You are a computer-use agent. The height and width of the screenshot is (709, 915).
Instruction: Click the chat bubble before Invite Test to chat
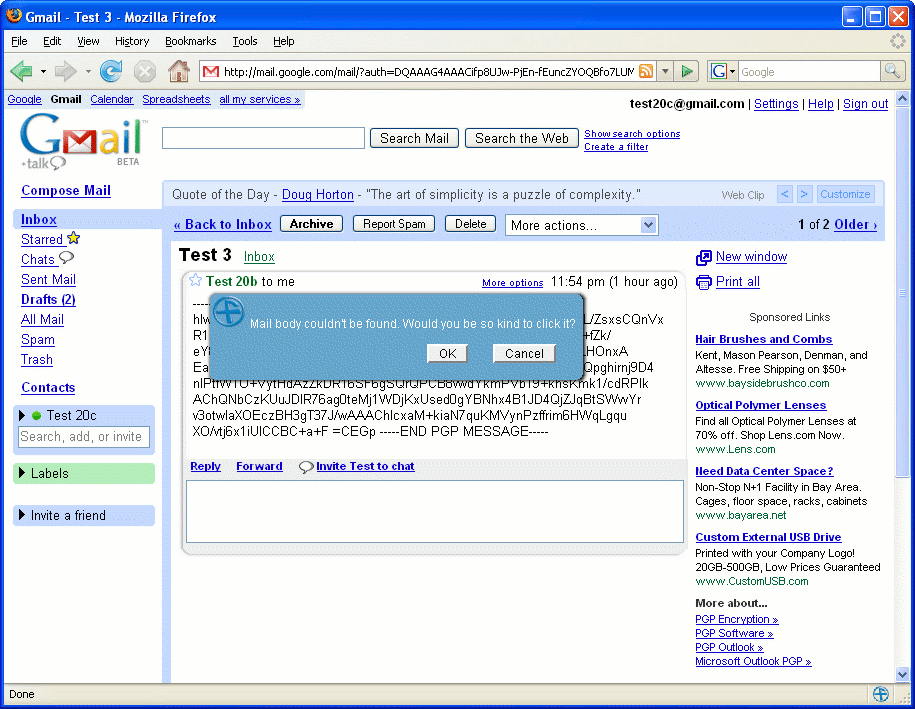(x=306, y=467)
